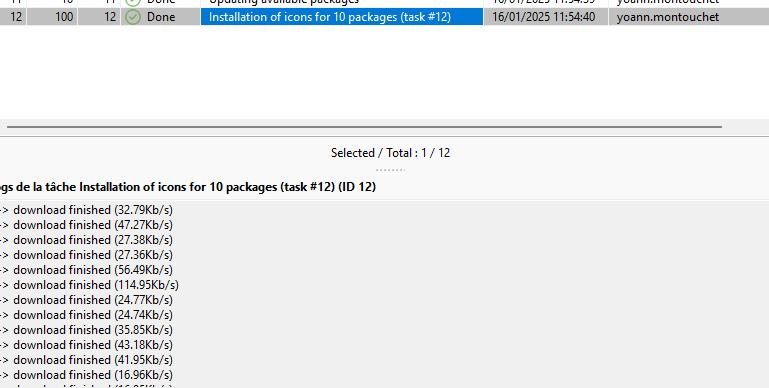The width and height of the screenshot is (769, 388).
Task: Select log line 'download finished (24.77Kb/s)'
Action: coord(86,300)
